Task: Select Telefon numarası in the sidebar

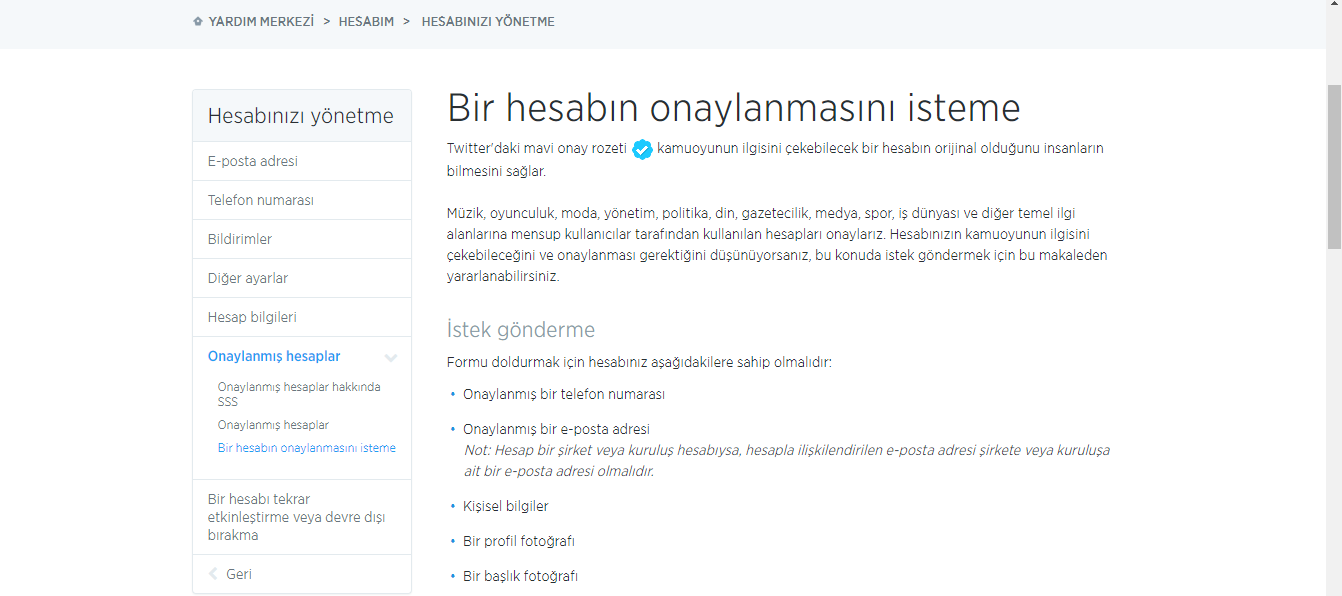Action: point(301,200)
